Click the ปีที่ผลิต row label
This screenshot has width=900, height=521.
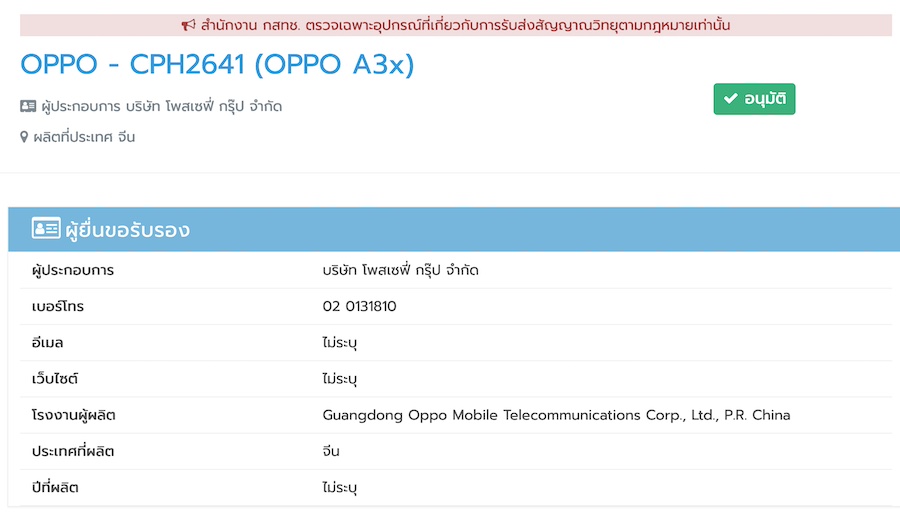55,487
